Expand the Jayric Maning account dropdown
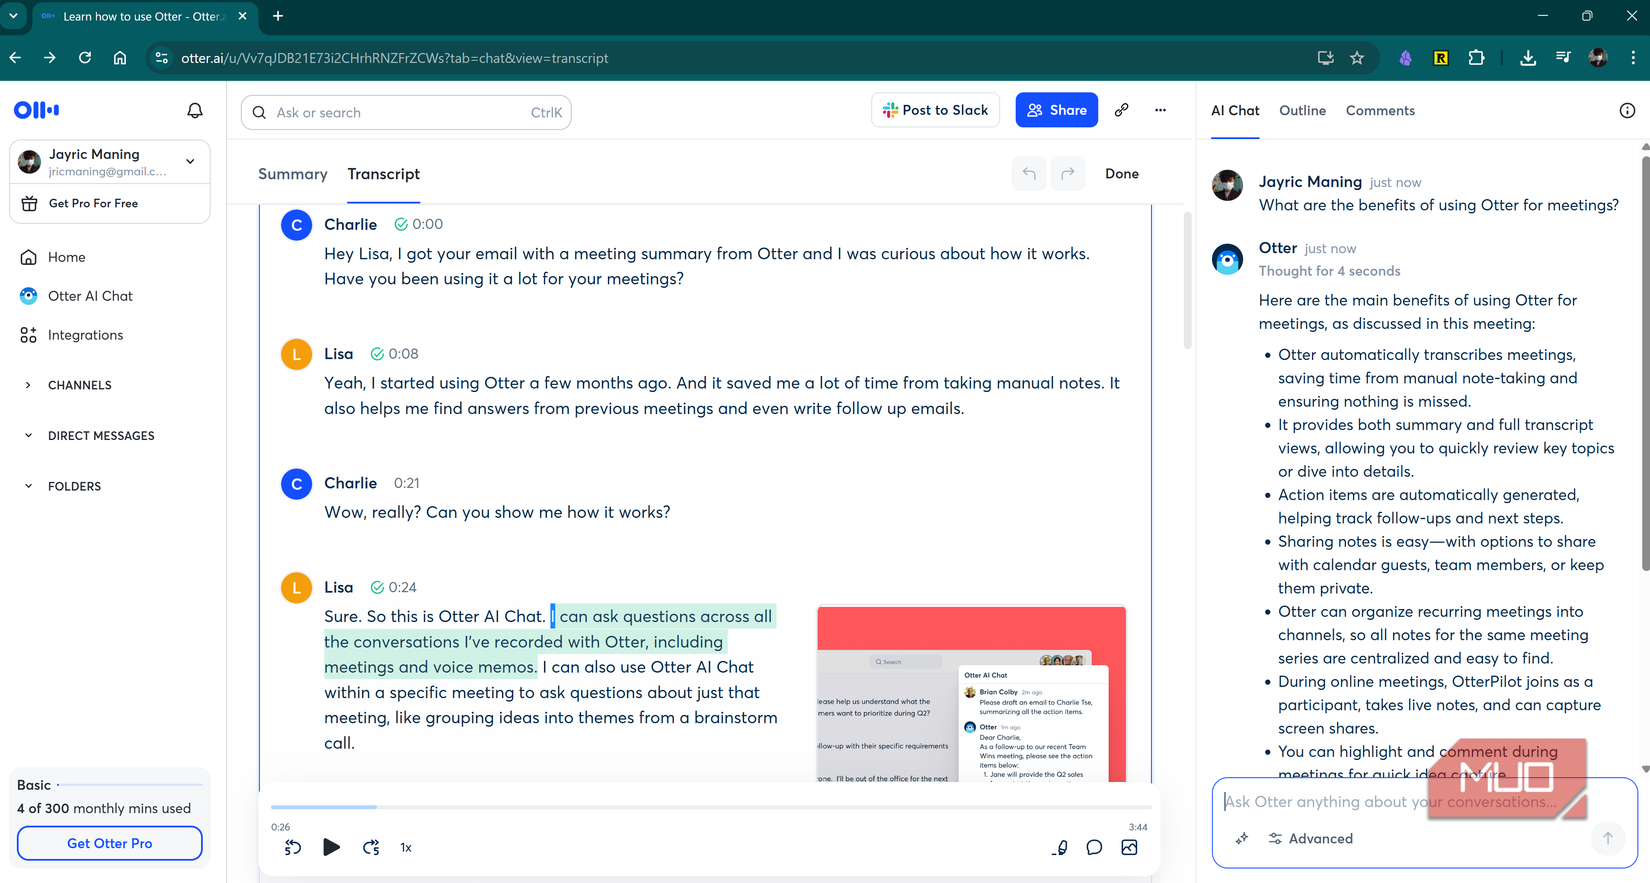 click(x=190, y=161)
